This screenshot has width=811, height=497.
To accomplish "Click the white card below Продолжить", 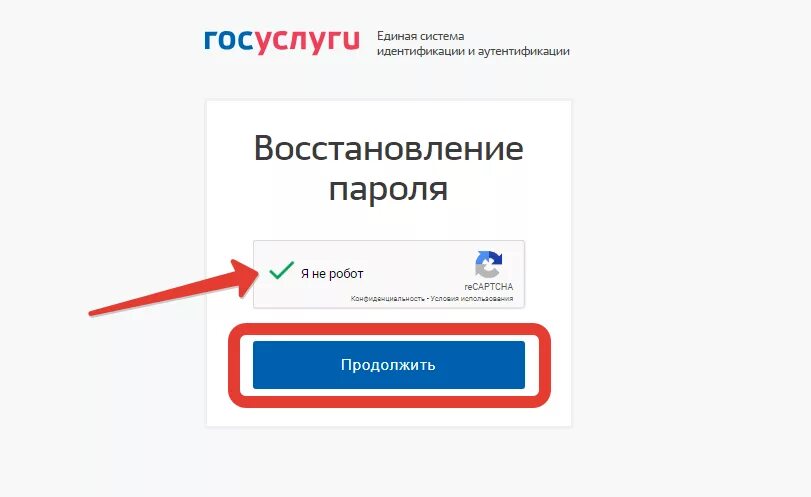I will click(389, 416).
